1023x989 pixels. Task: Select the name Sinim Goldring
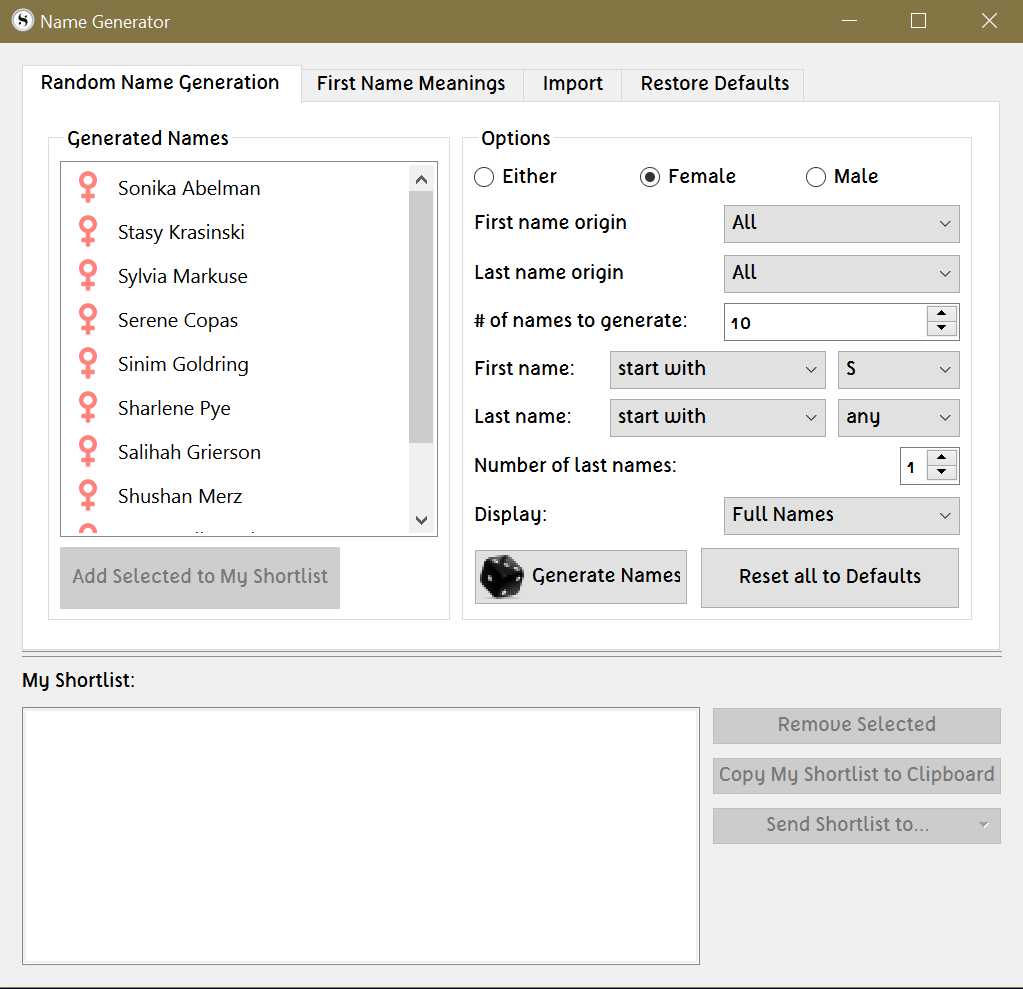coord(183,365)
